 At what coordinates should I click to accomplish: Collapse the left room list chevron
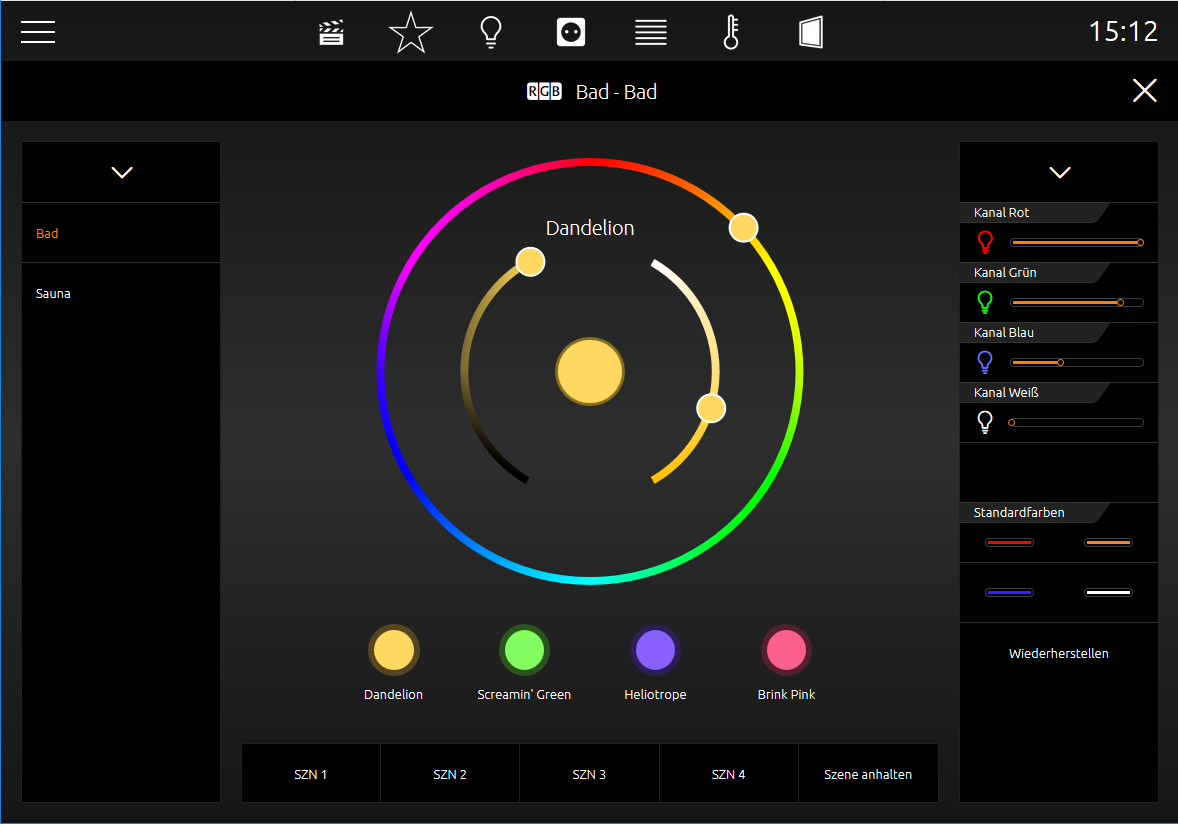pyautogui.click(x=122, y=172)
